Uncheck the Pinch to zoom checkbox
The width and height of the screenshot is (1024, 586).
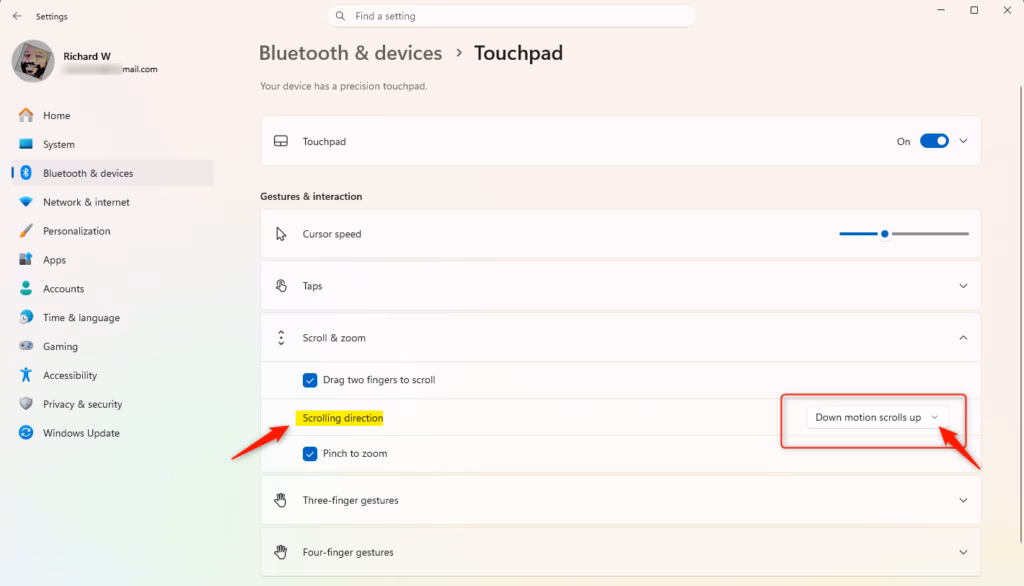(310, 454)
